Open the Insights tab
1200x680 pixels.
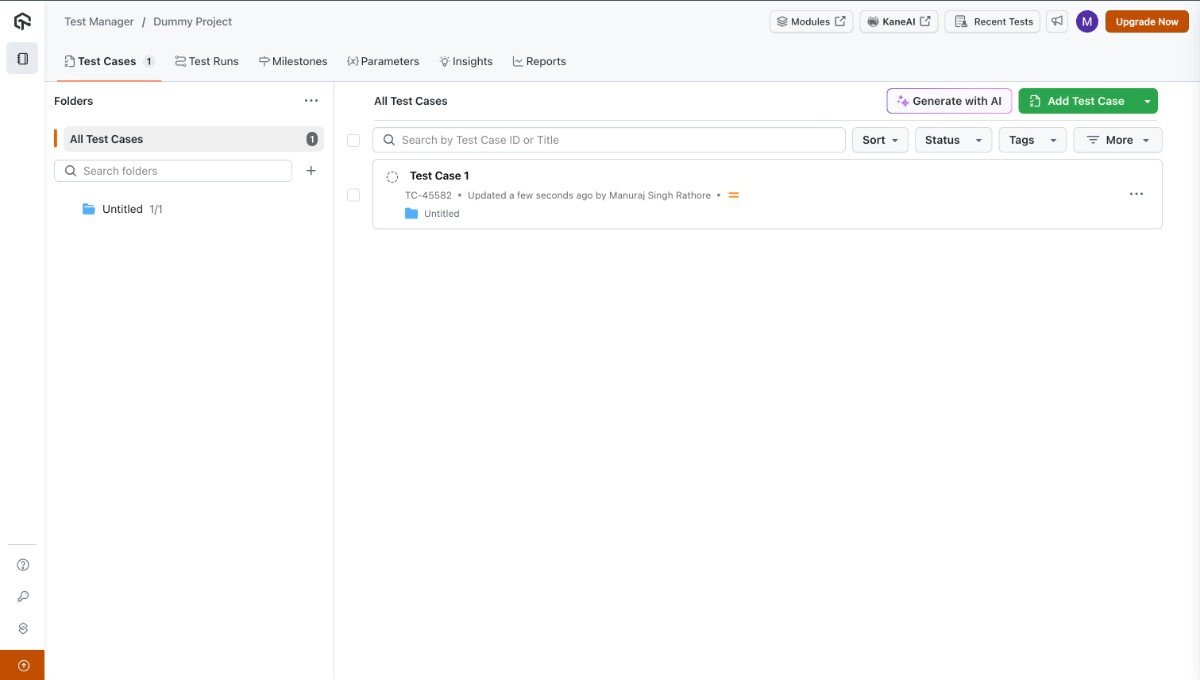click(466, 61)
